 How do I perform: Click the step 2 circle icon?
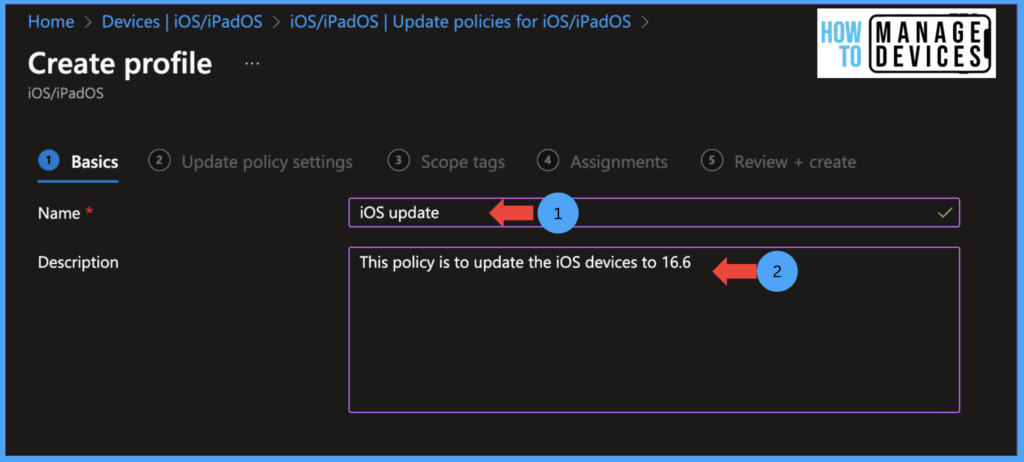point(159,161)
